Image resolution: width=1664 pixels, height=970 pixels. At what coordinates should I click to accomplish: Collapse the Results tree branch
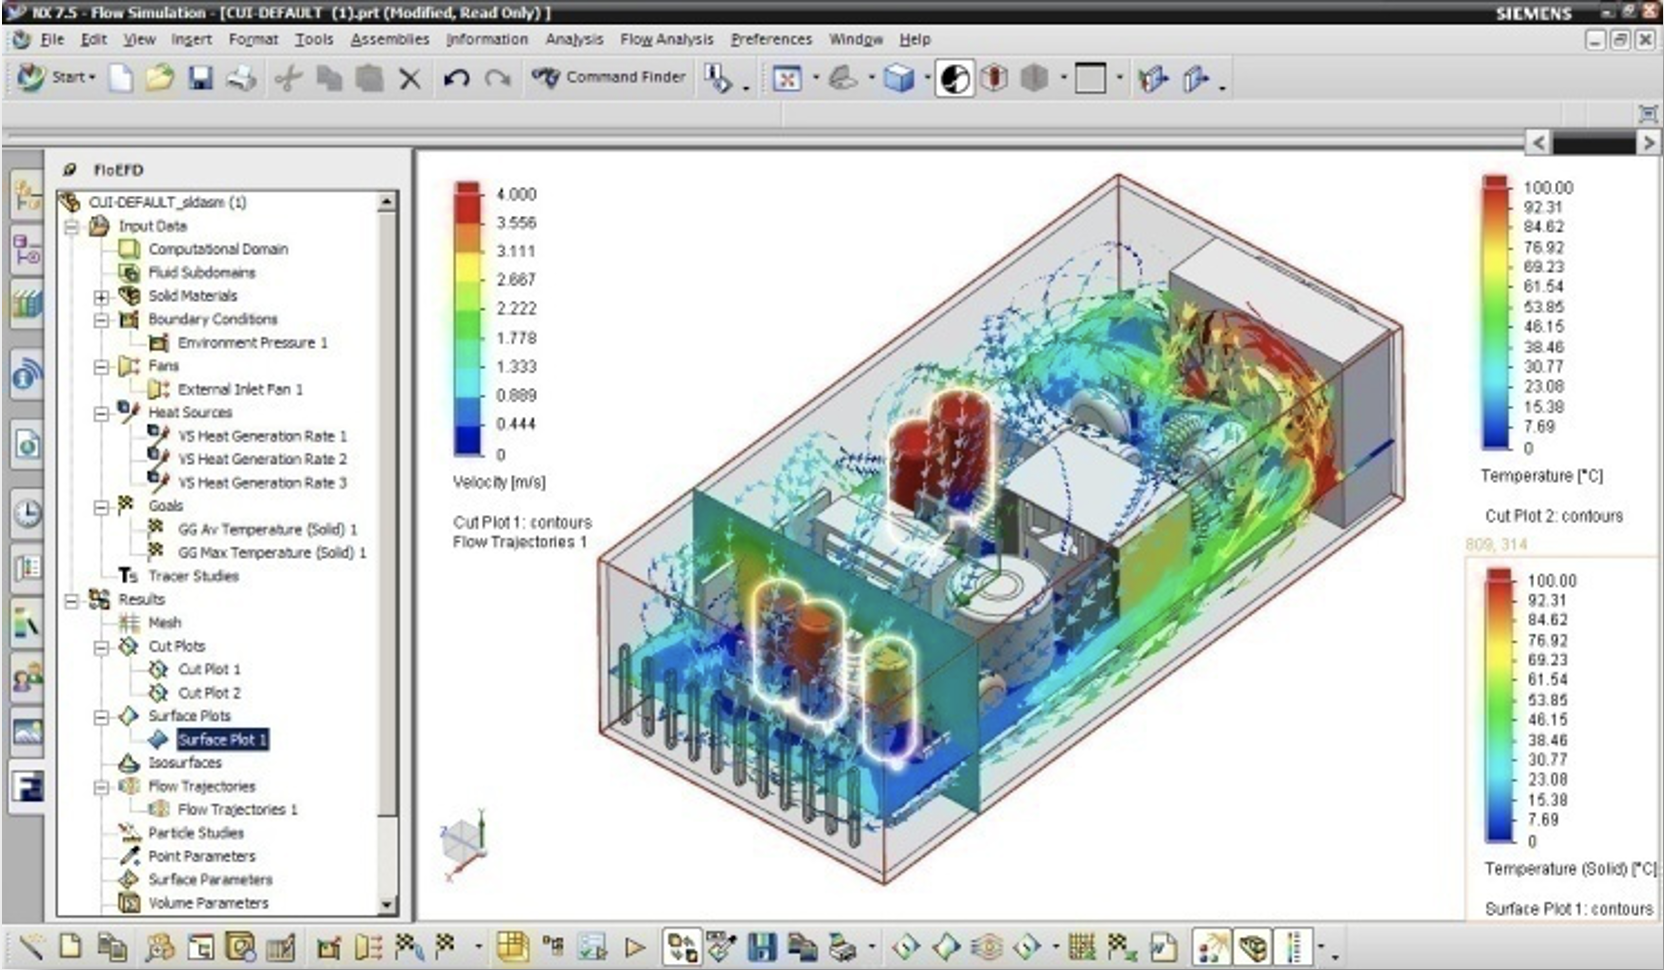pyautogui.click(x=70, y=600)
